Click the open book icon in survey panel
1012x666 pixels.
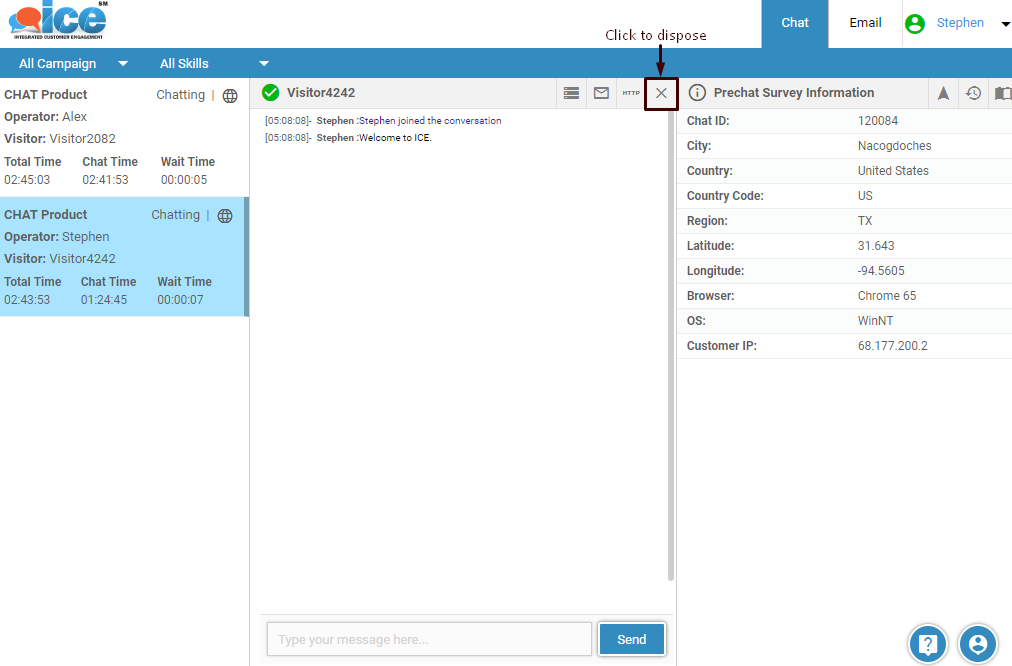tap(1002, 93)
